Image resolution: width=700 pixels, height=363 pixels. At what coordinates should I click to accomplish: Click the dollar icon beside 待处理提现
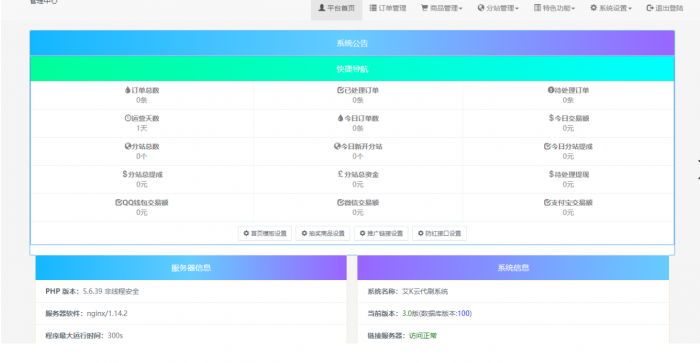(551, 174)
